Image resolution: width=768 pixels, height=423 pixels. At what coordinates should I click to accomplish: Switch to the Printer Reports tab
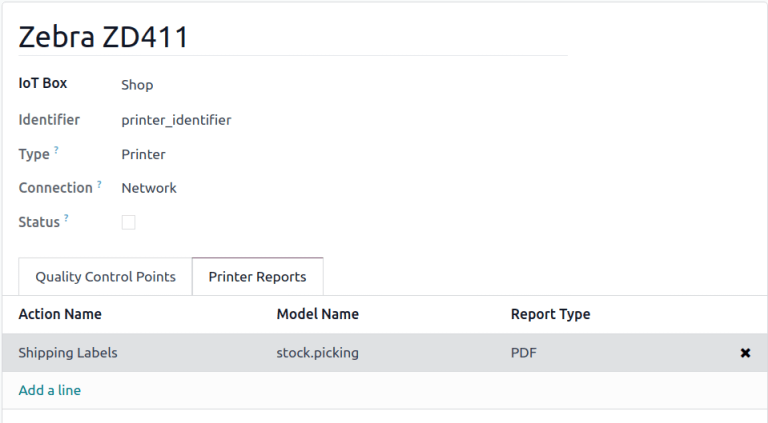click(257, 277)
